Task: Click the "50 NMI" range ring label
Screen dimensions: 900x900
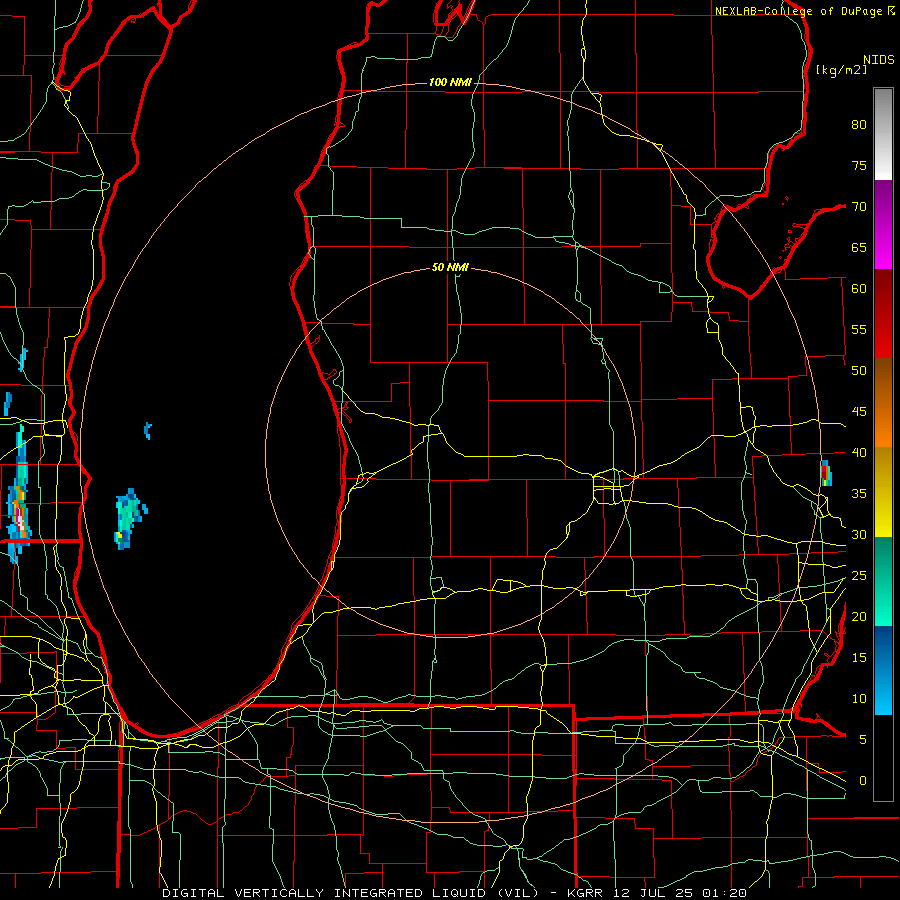Action: (450, 267)
